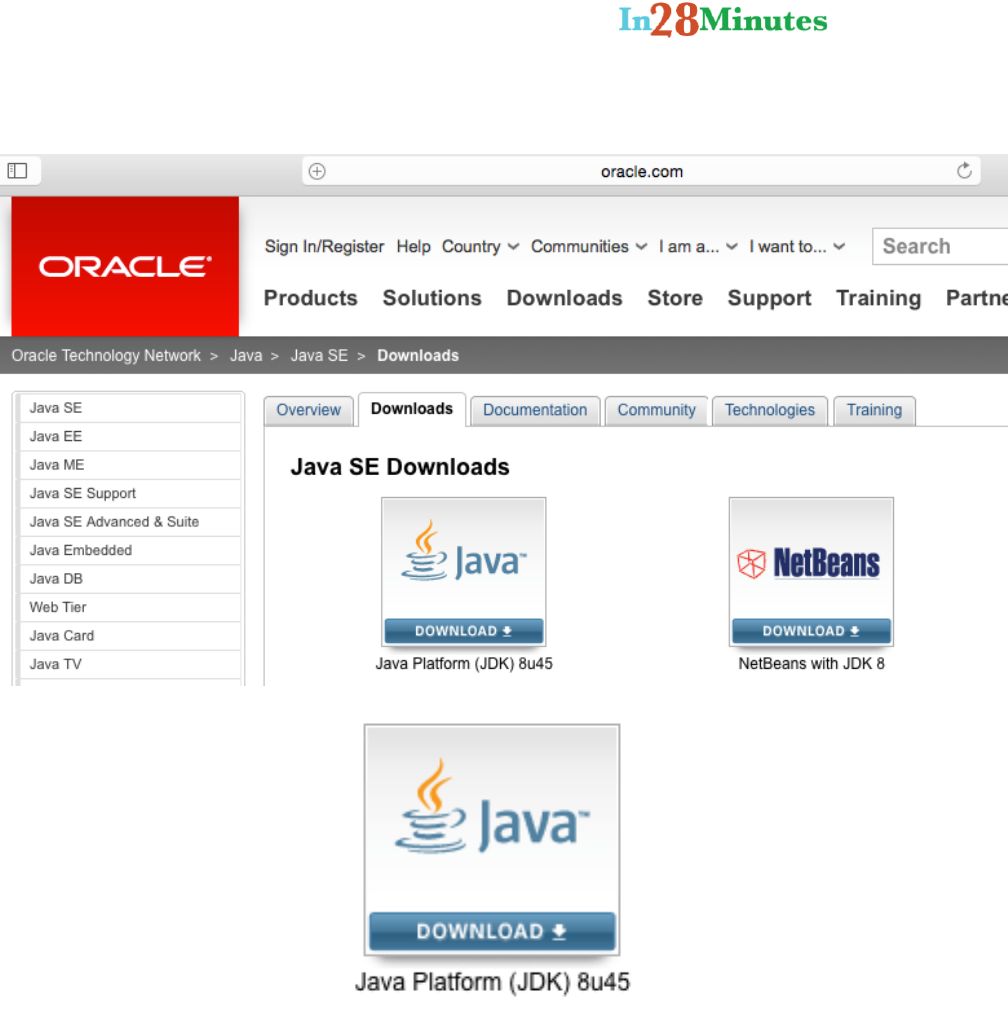Focus the Search field
The height and width of the screenshot is (1011, 1008).
click(940, 246)
